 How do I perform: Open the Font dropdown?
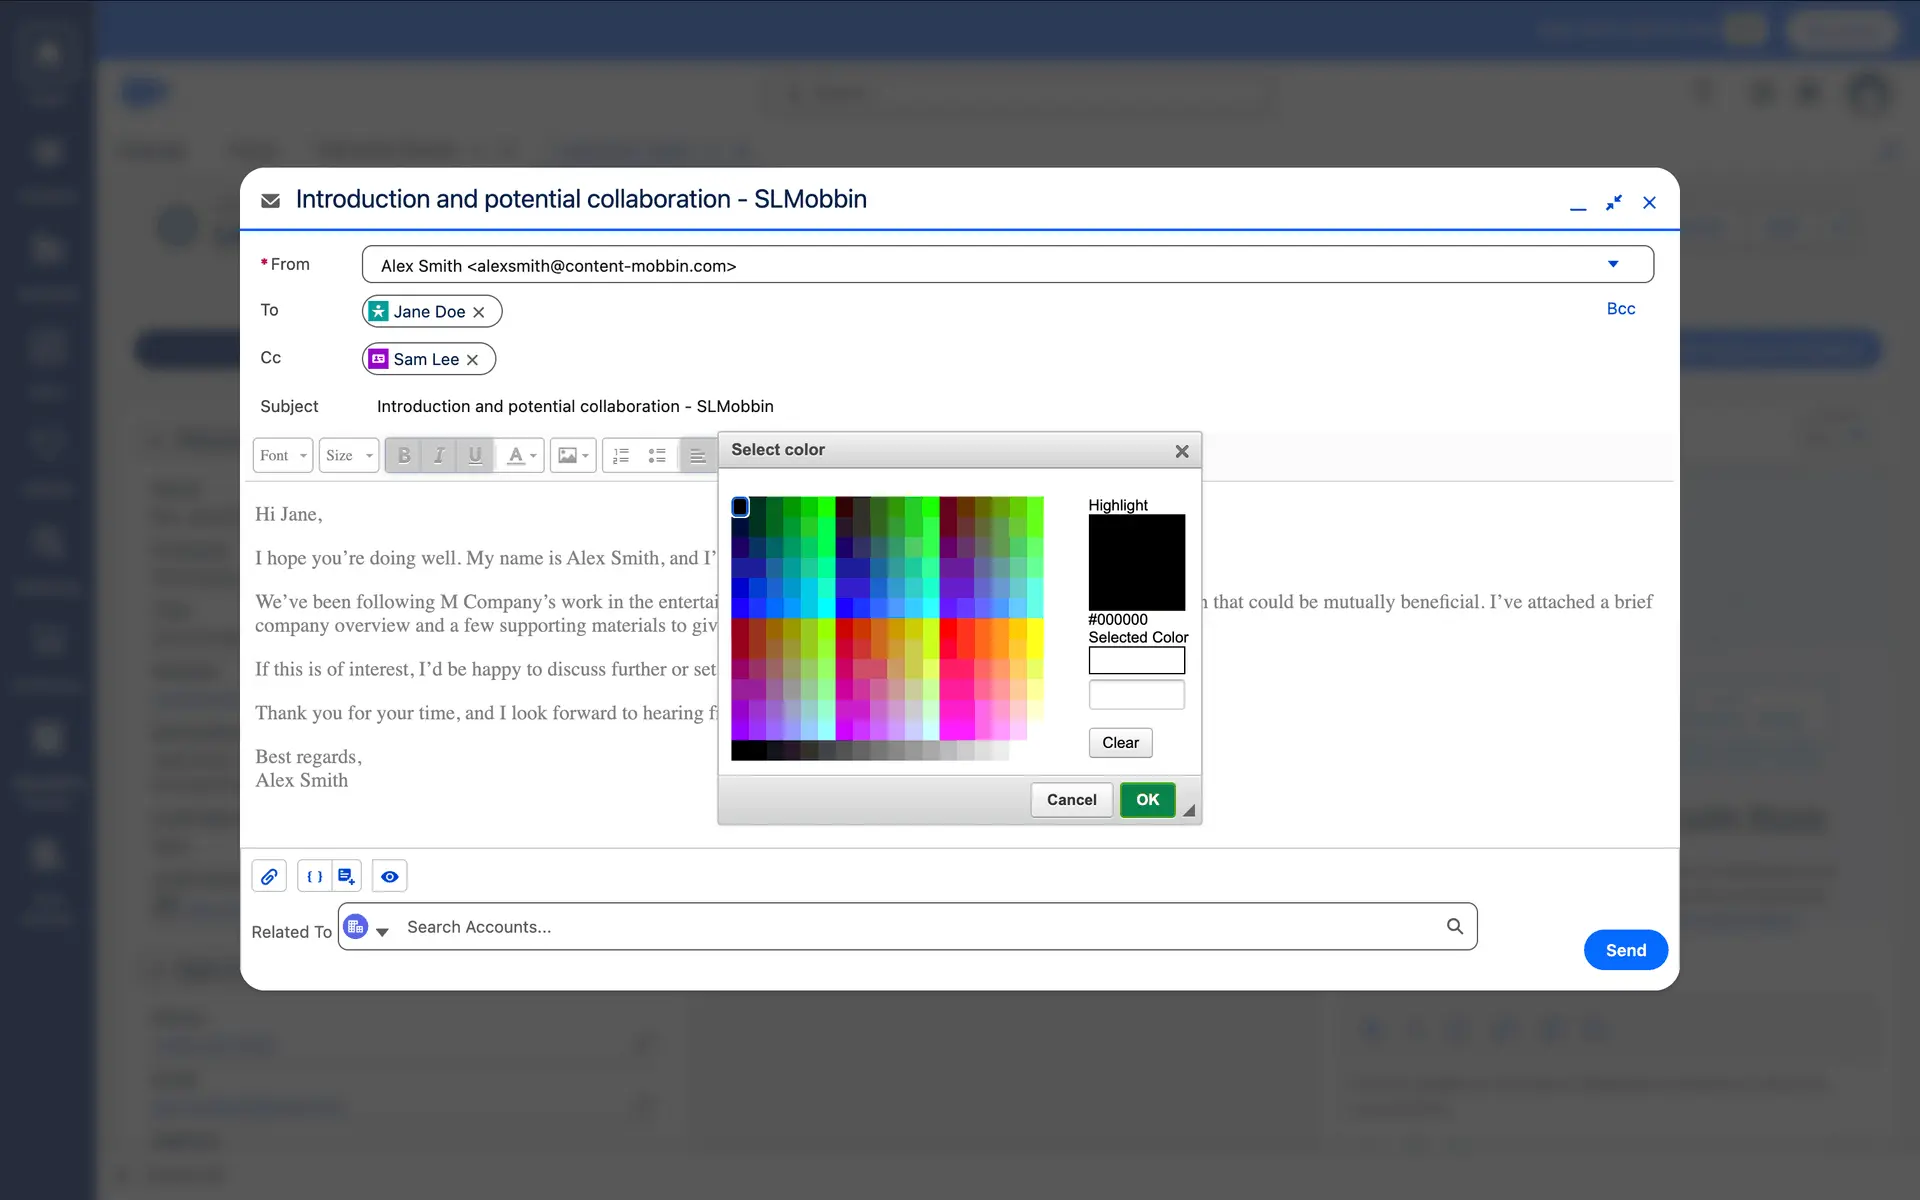(283, 456)
